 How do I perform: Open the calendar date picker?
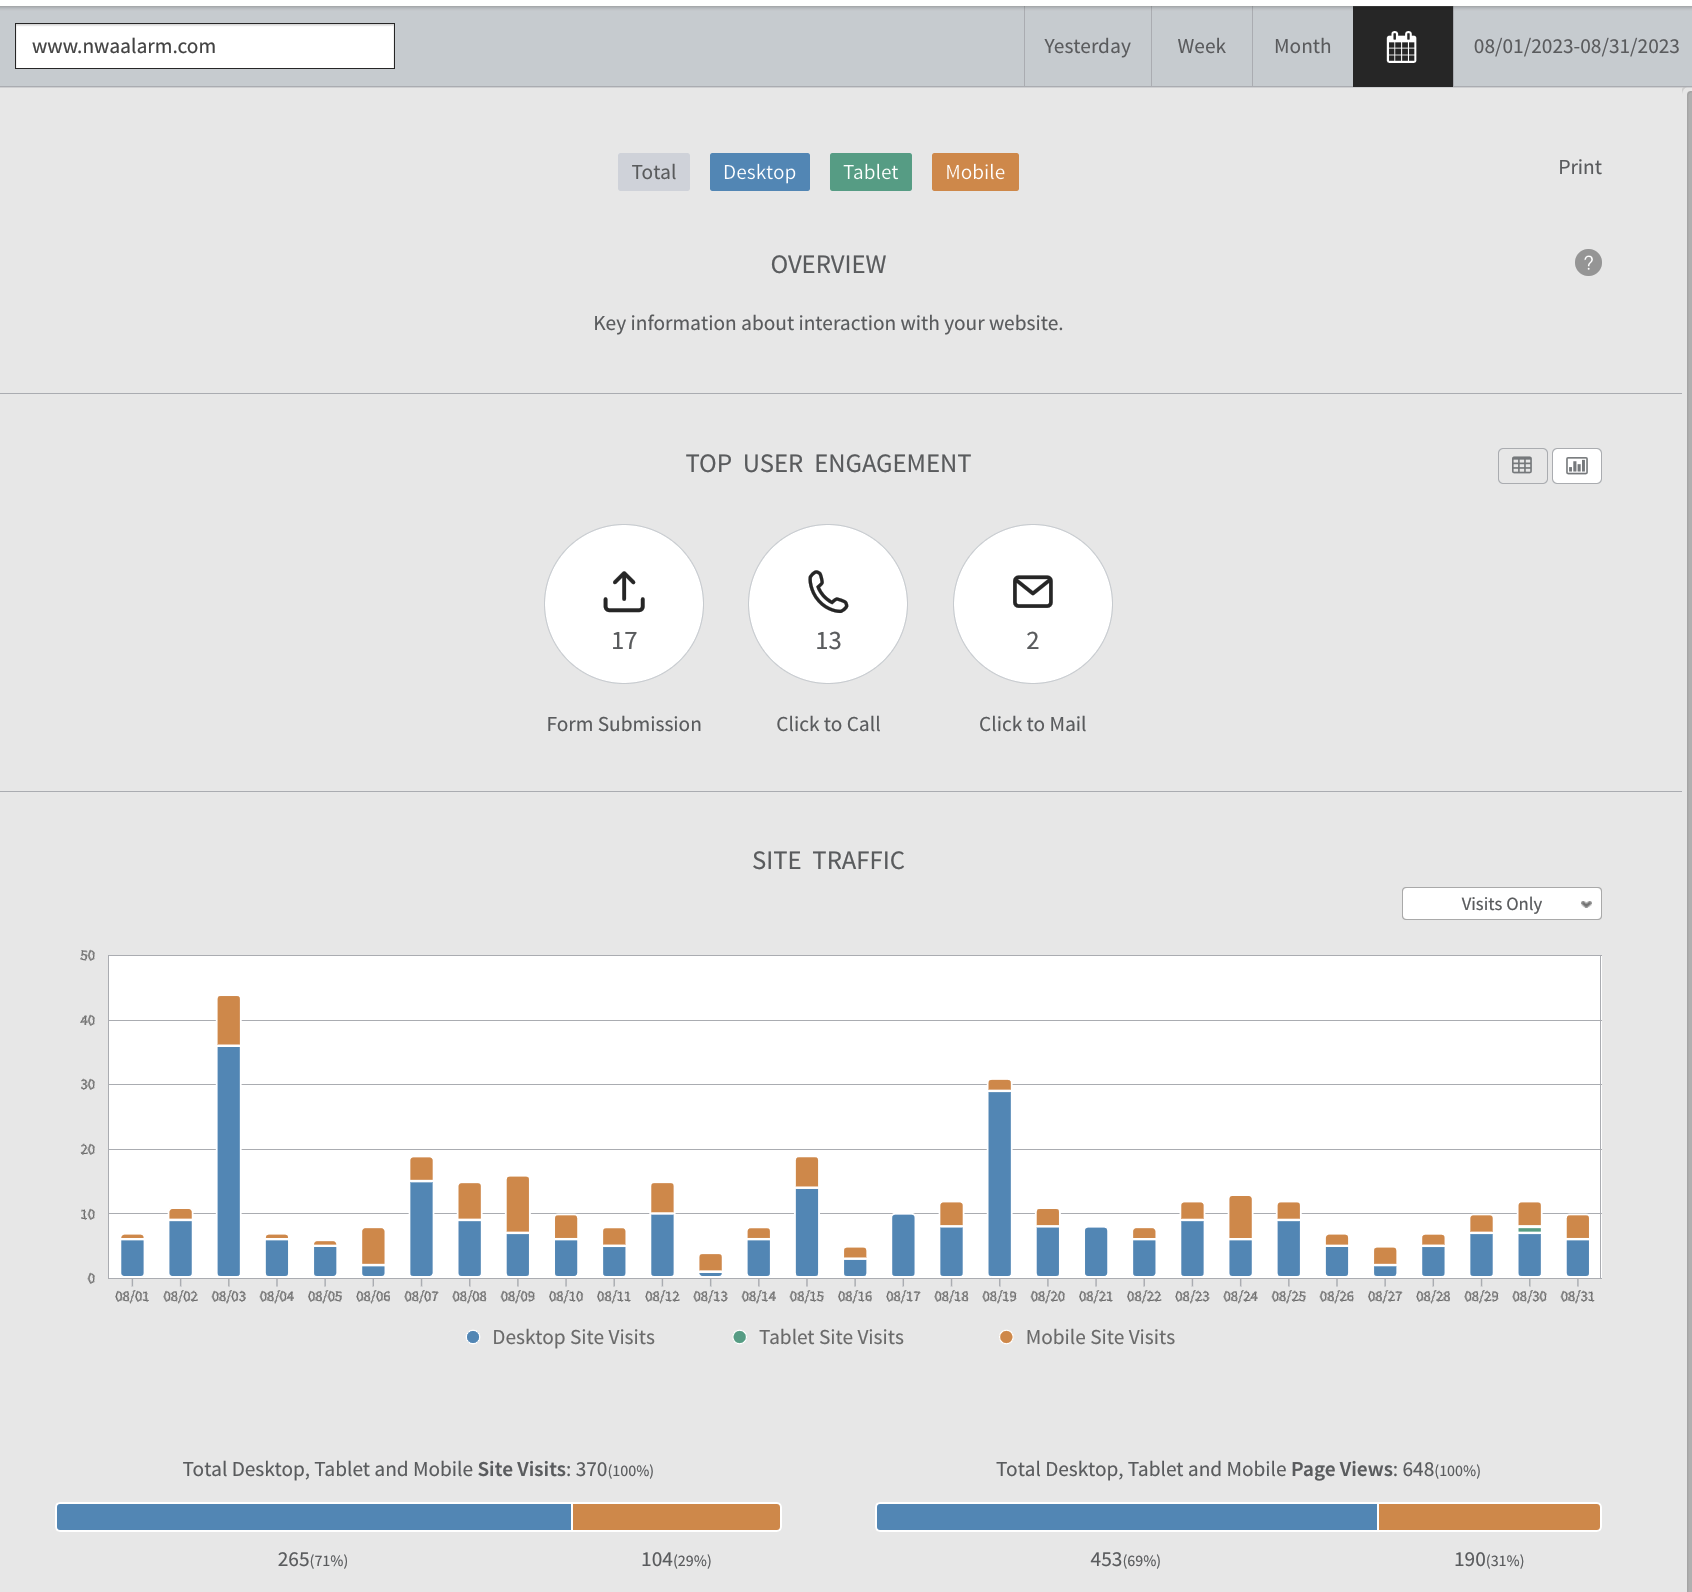pos(1401,47)
